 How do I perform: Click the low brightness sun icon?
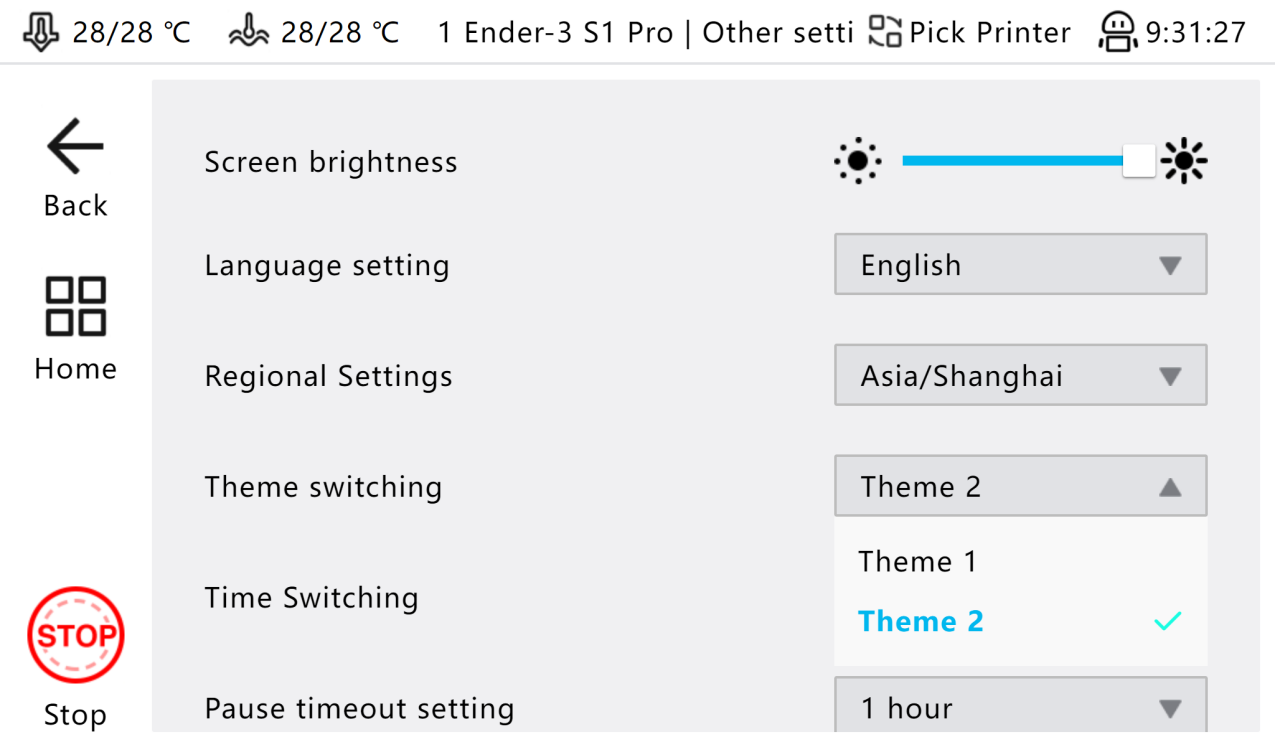[858, 161]
